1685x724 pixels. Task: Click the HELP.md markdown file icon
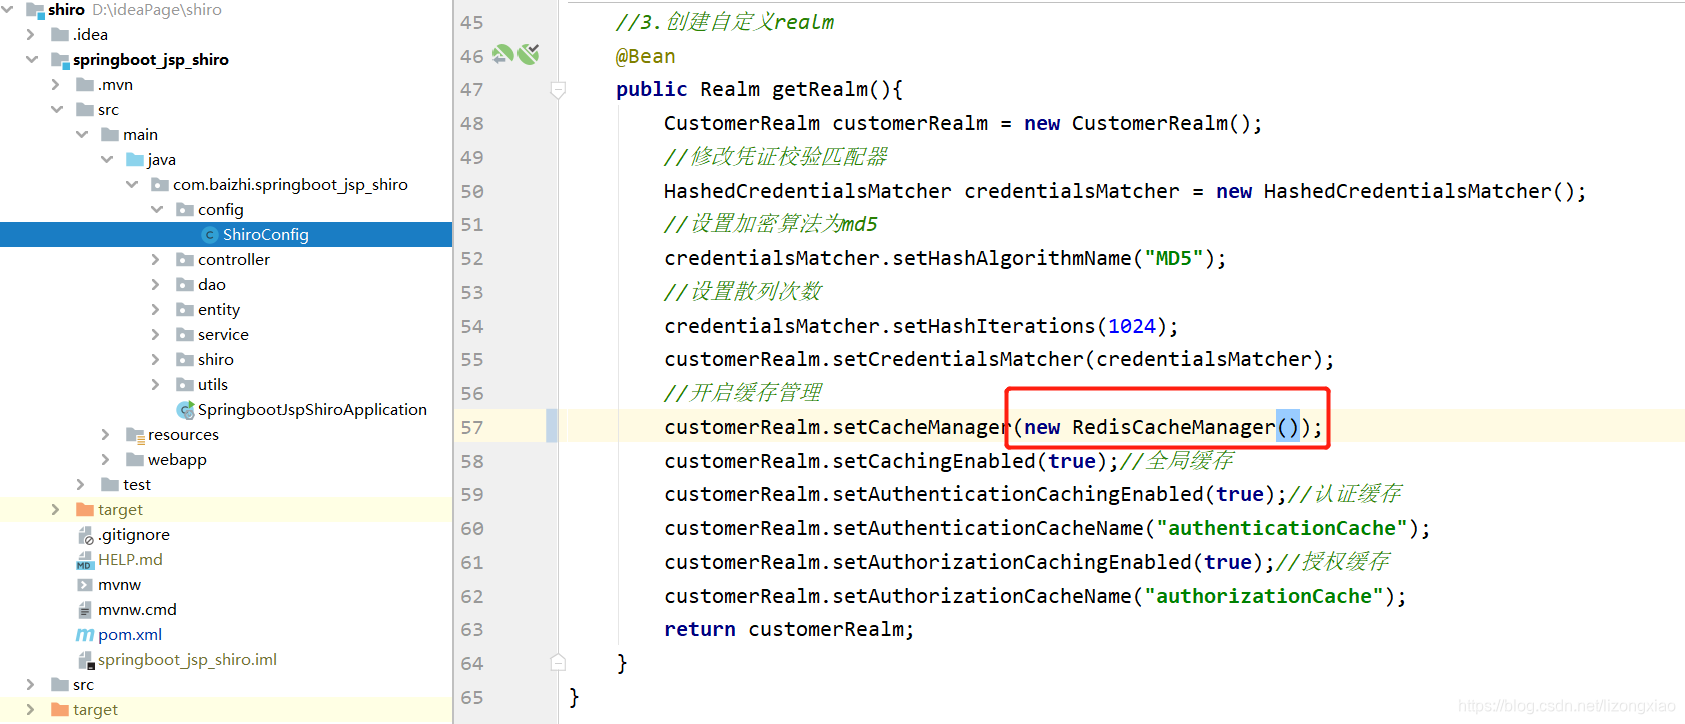85,560
